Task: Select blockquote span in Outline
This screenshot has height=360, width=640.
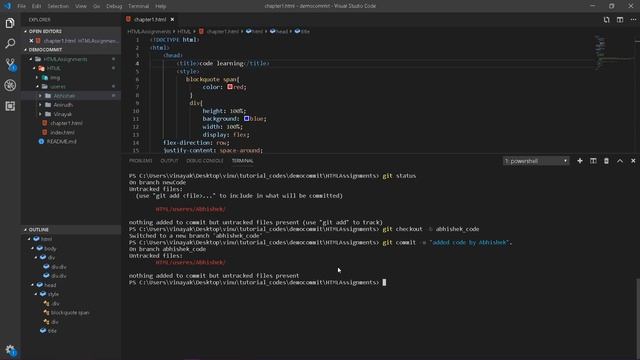Action: 70,313
